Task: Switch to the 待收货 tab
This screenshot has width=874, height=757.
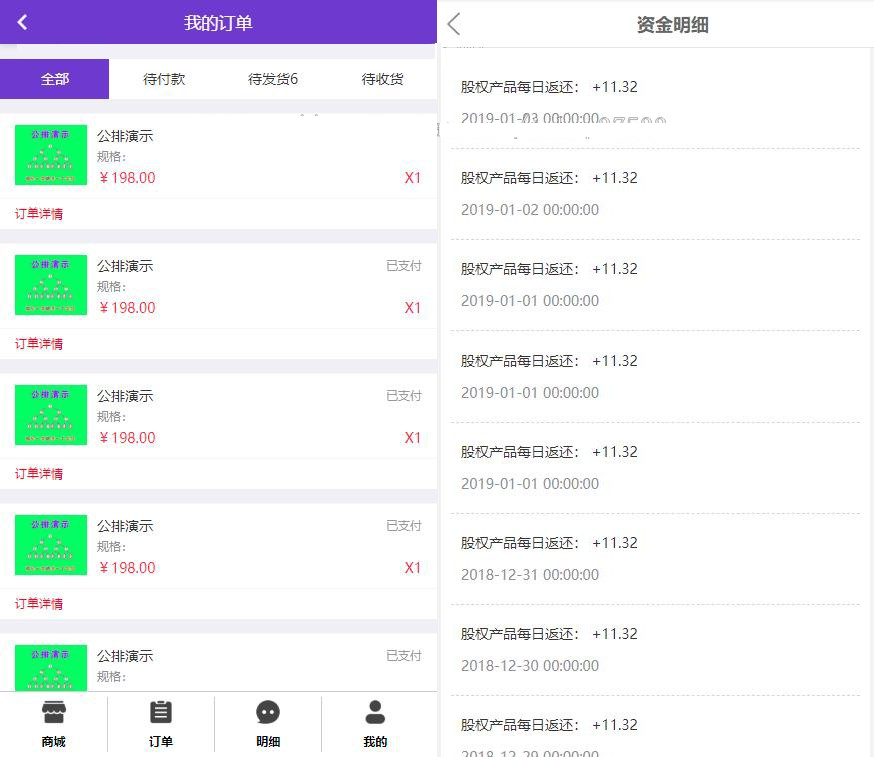Action: [382, 79]
